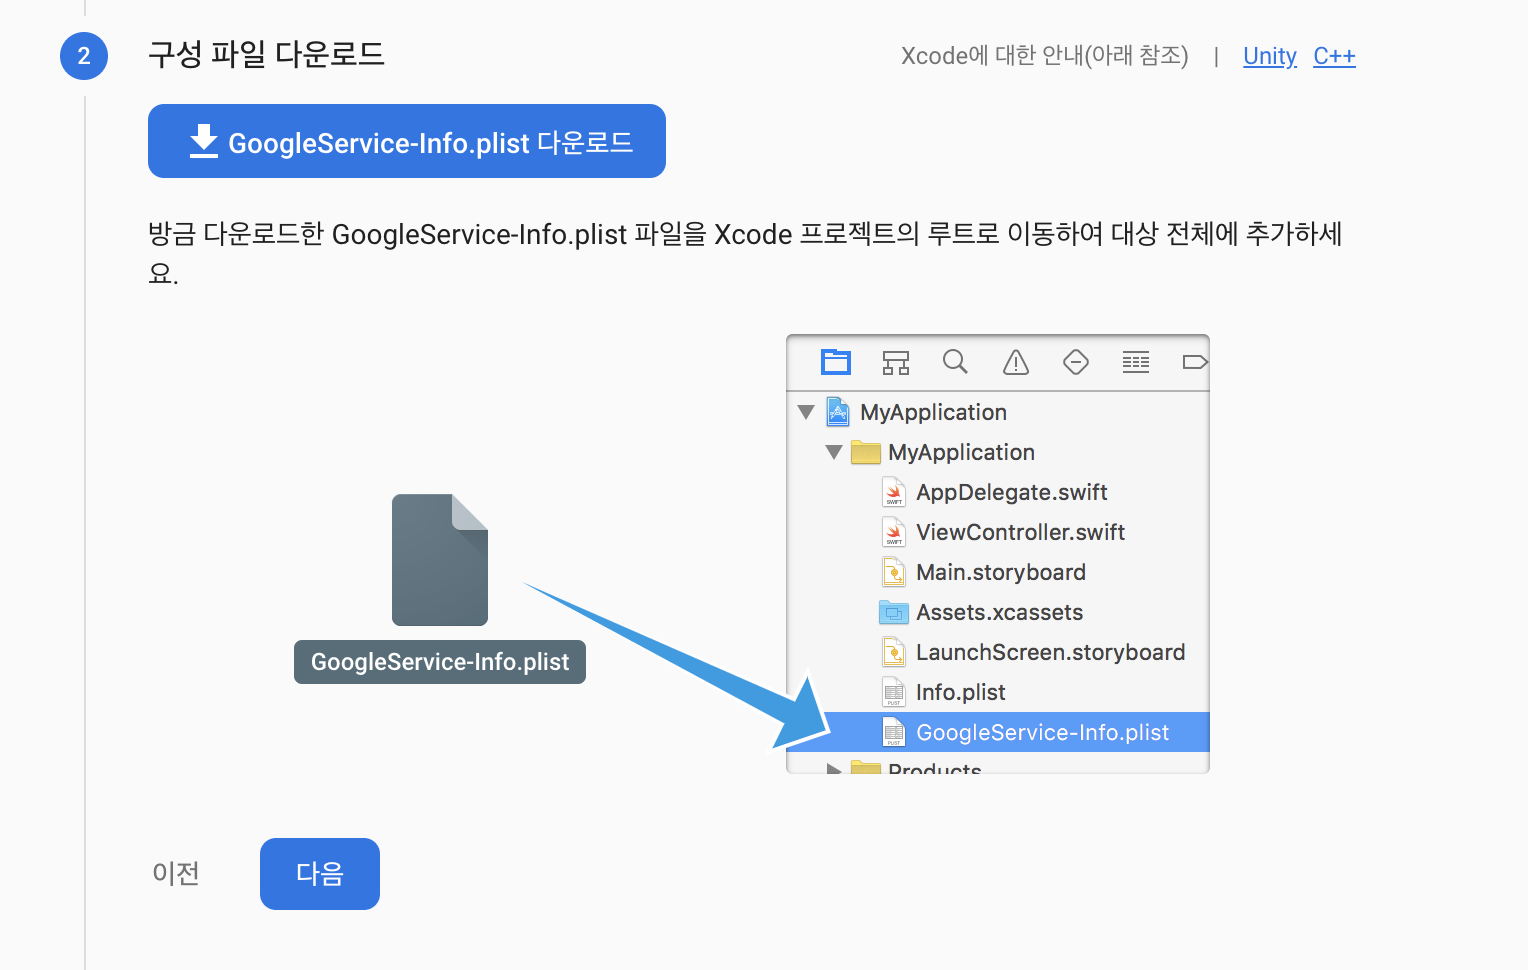
Task: Click the 'Xcode에 대한 안내(아래 참조)' text
Action: pyautogui.click(x=1045, y=56)
